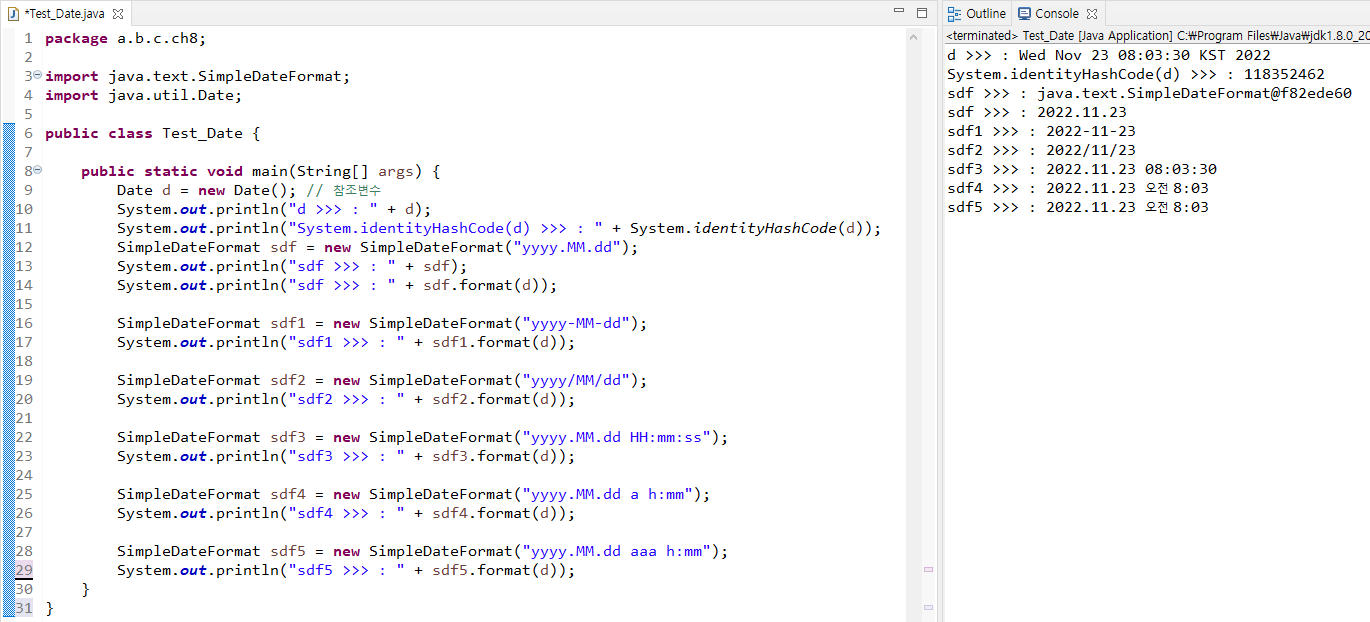This screenshot has height=622, width=1370.
Task: Click the "yyyy.MM.dd HH:mm:ss" pattern string
Action: pos(616,437)
